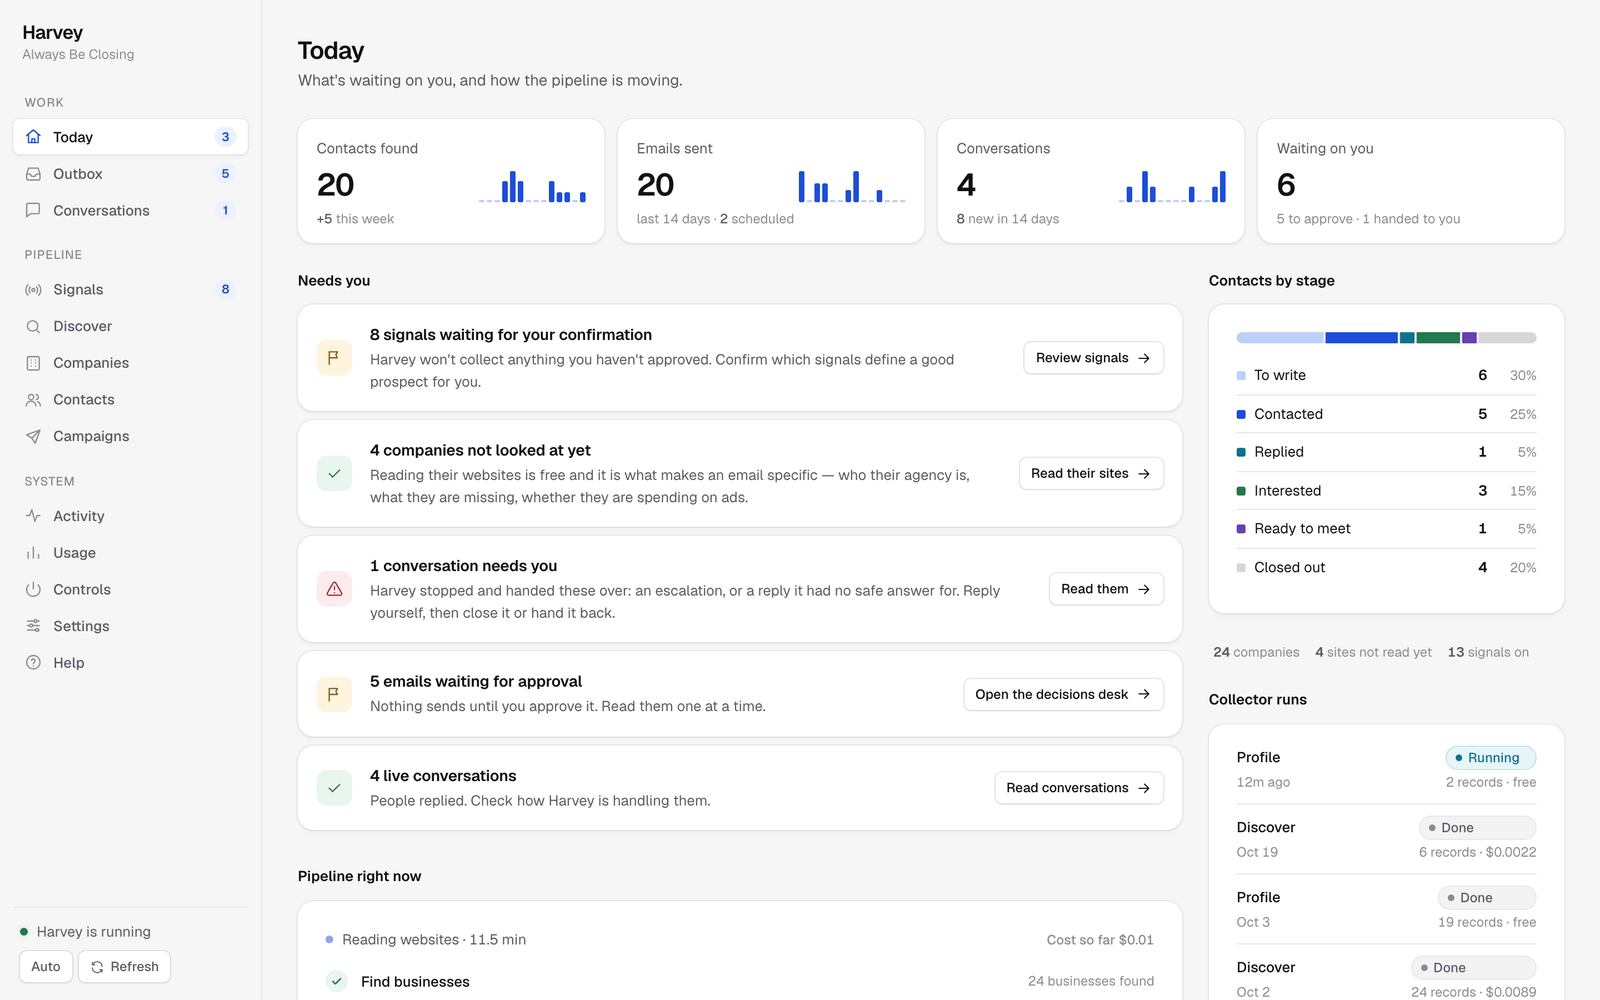Image resolution: width=1600 pixels, height=1000 pixels.
Task: Open the Campaigns section label
Action: 91,436
